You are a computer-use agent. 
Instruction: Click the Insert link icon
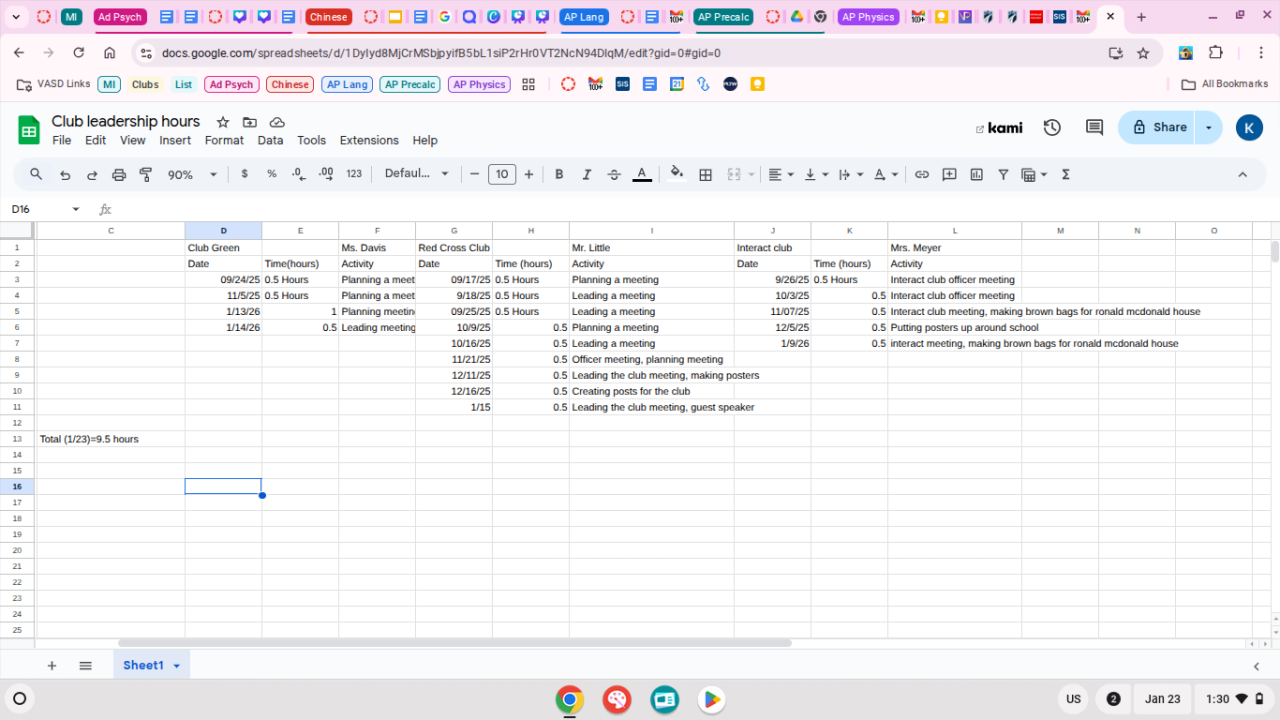[x=922, y=174]
